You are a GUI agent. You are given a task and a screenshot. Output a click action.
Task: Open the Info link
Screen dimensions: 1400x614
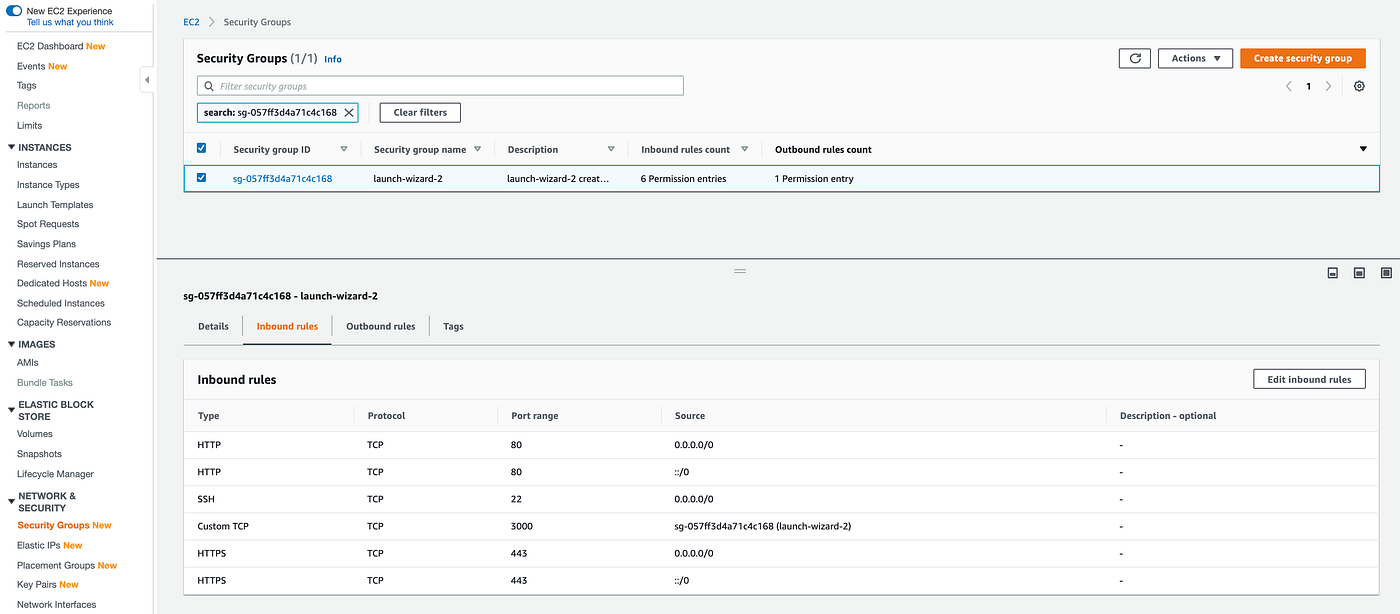click(x=333, y=59)
